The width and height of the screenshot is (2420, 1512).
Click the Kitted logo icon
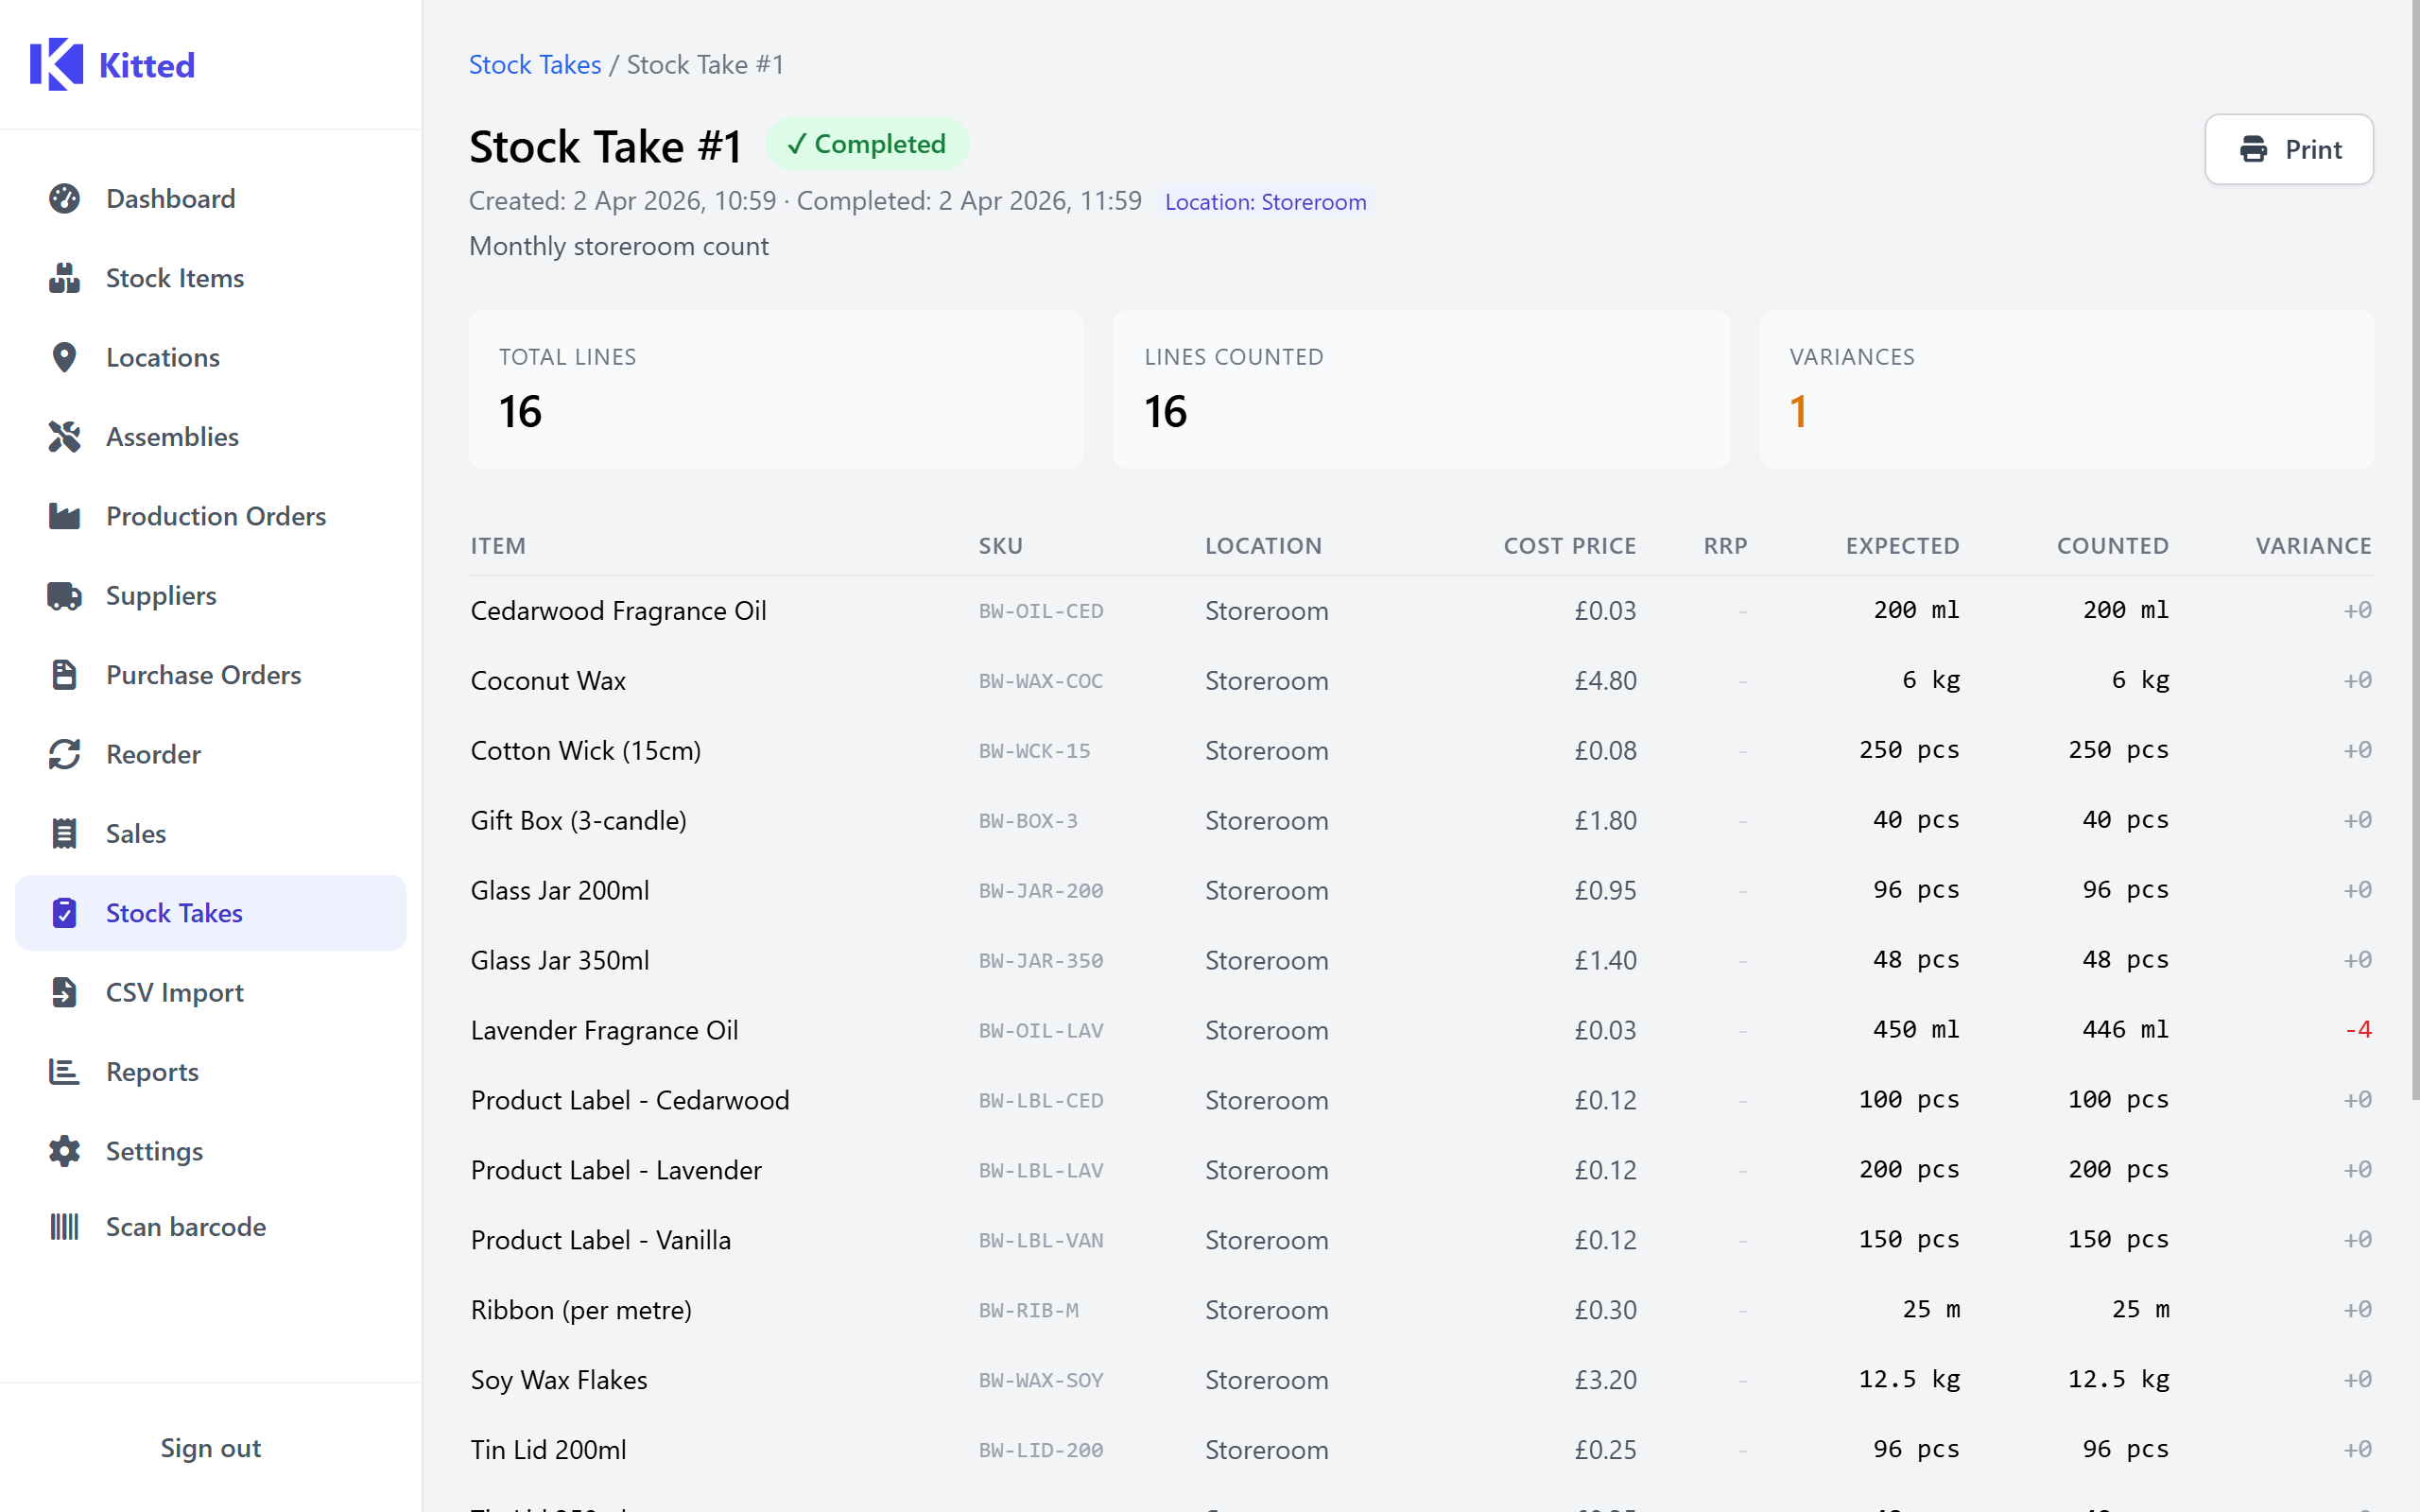(x=56, y=65)
